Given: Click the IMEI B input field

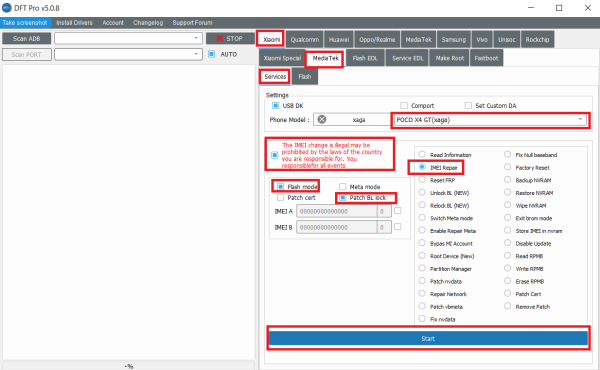Looking at the screenshot, I should (x=336, y=227).
